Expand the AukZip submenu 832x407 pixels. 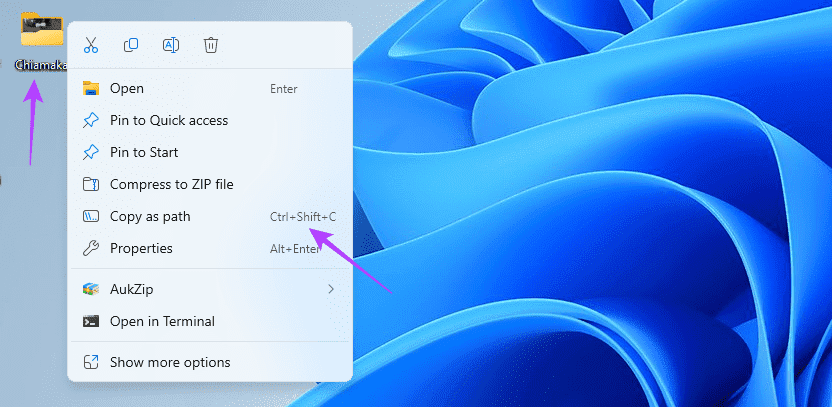tap(210, 289)
